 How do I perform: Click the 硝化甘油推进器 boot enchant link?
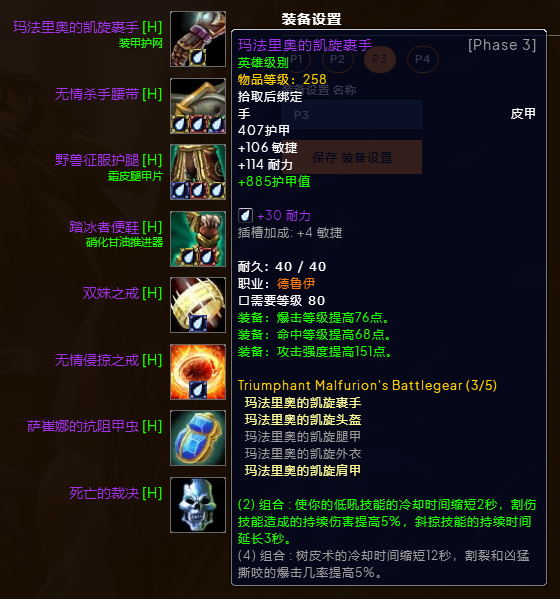[x=125, y=242]
